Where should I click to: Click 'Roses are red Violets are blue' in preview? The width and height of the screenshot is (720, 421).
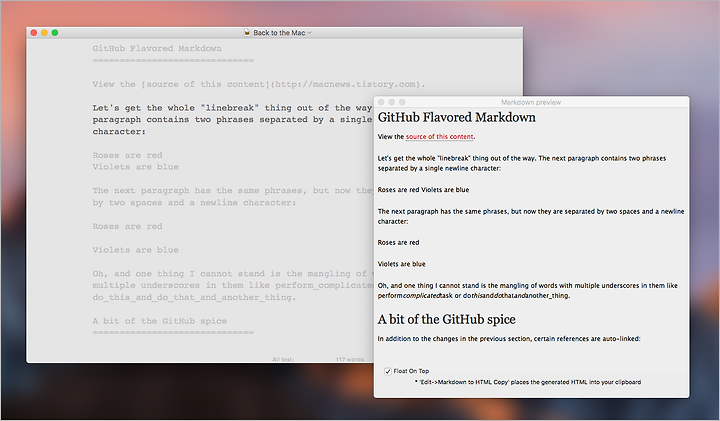[423, 190]
